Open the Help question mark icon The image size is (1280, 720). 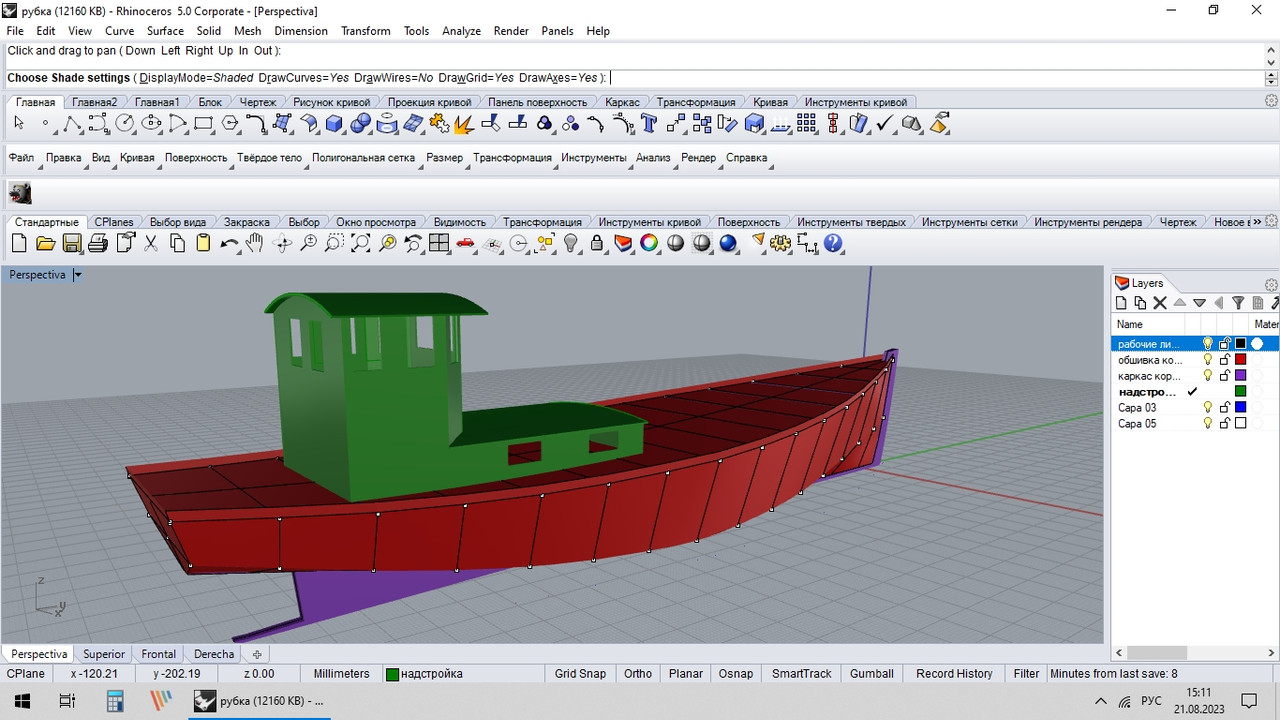pyautogui.click(x=833, y=243)
